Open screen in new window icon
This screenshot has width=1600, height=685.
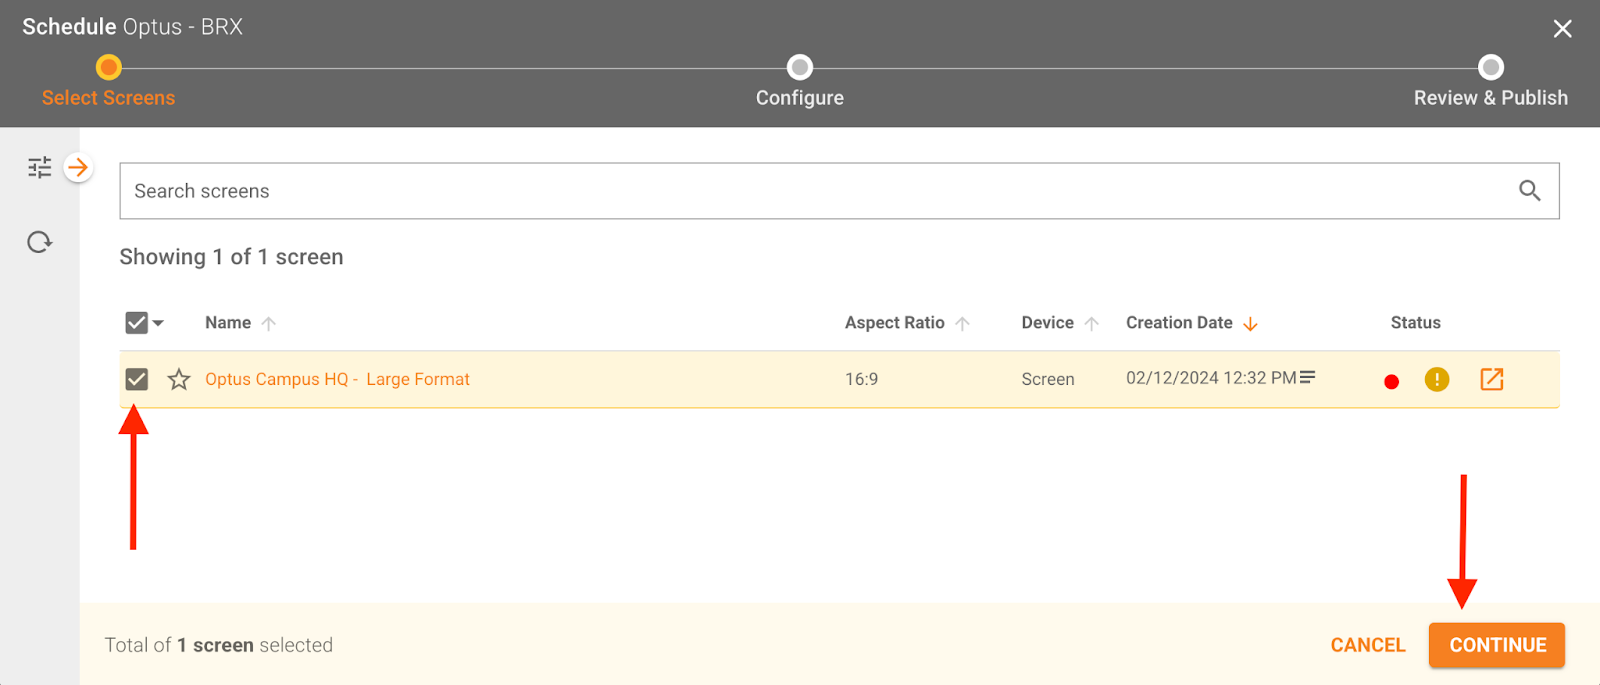click(1491, 379)
